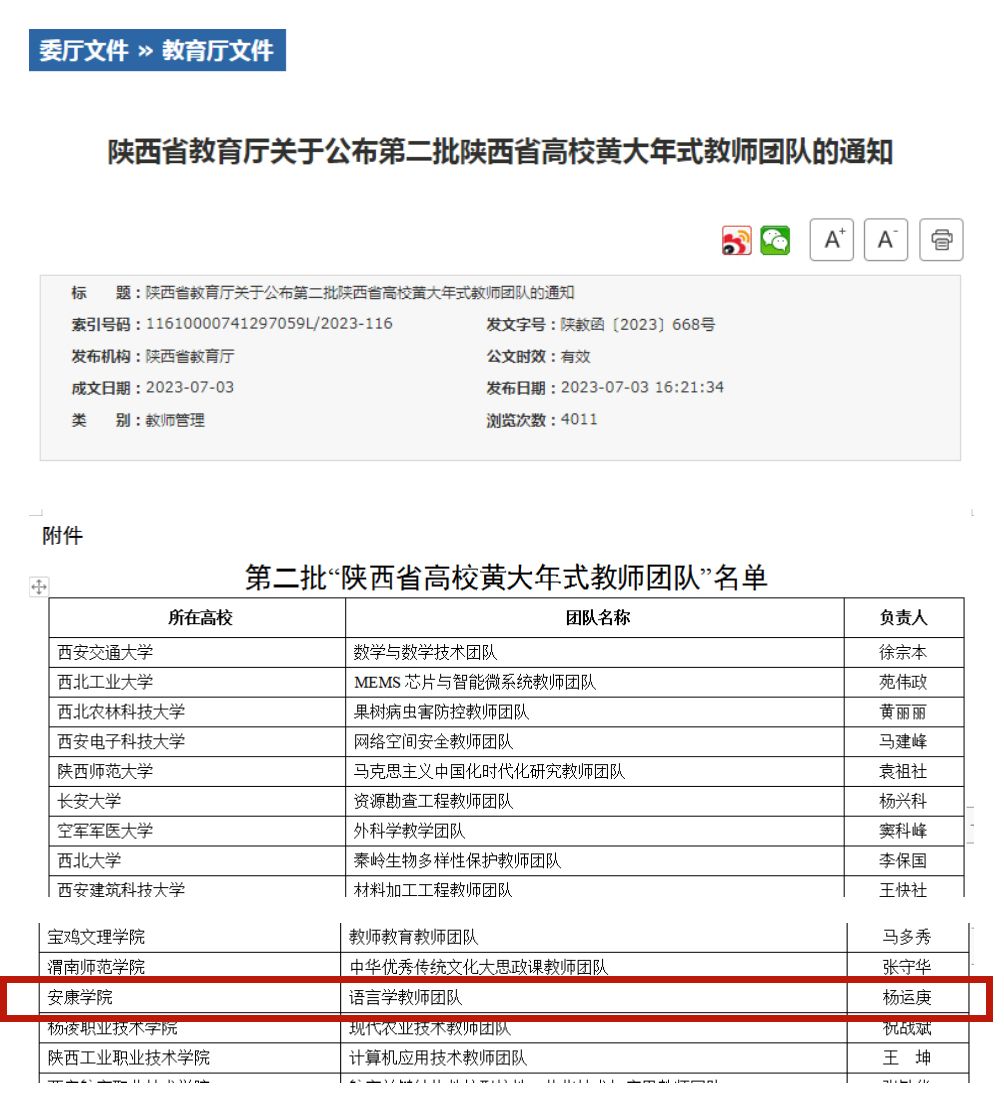Click the 附件 attachment label
1004x1114 pixels.
coord(62,536)
